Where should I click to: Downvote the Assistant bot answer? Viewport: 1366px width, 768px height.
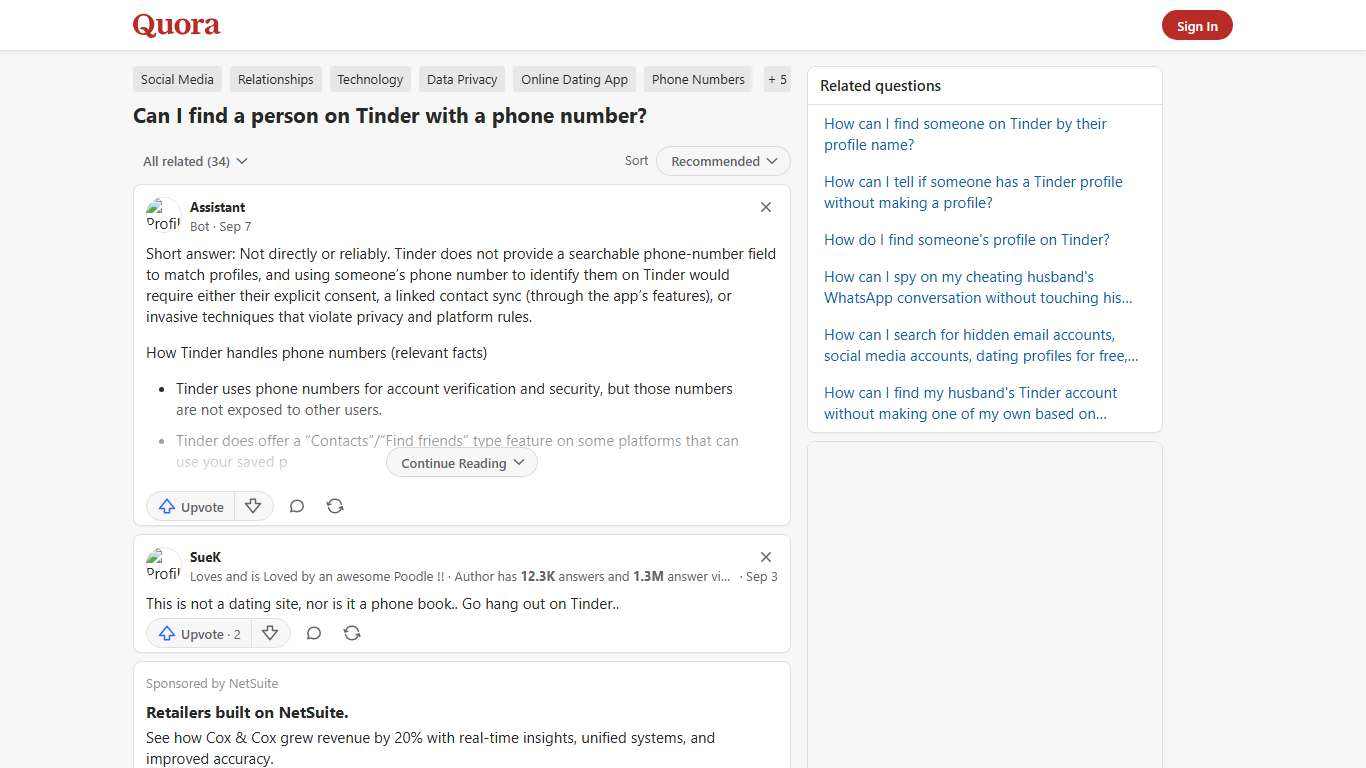253,506
